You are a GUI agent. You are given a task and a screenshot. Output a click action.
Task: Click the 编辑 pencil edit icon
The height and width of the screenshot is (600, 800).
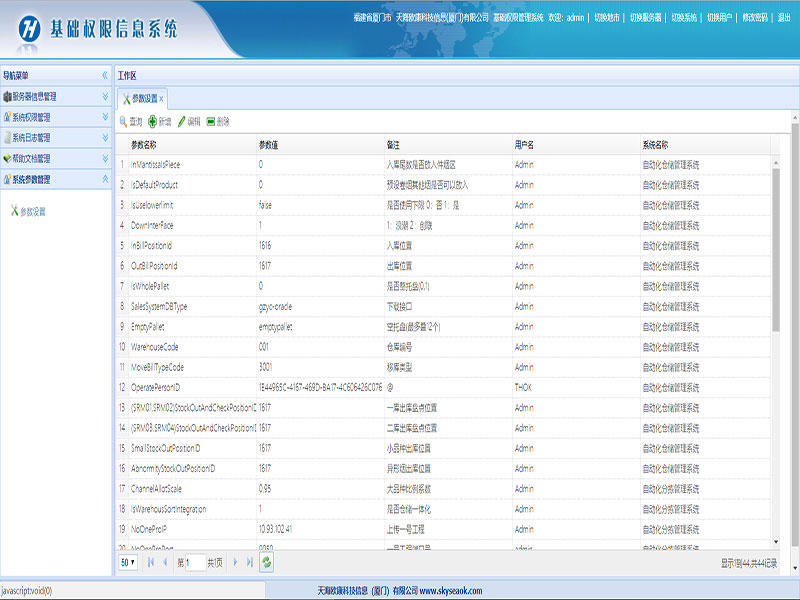181,121
